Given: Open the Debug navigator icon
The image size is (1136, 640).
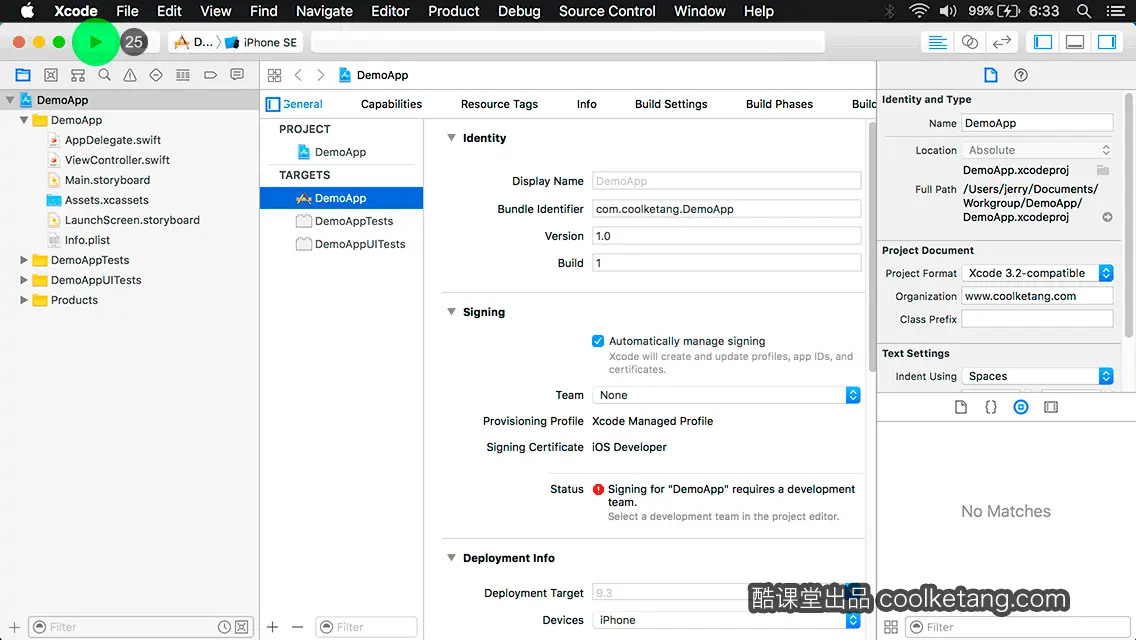Looking at the screenshot, I should pyautogui.click(x=183, y=75).
